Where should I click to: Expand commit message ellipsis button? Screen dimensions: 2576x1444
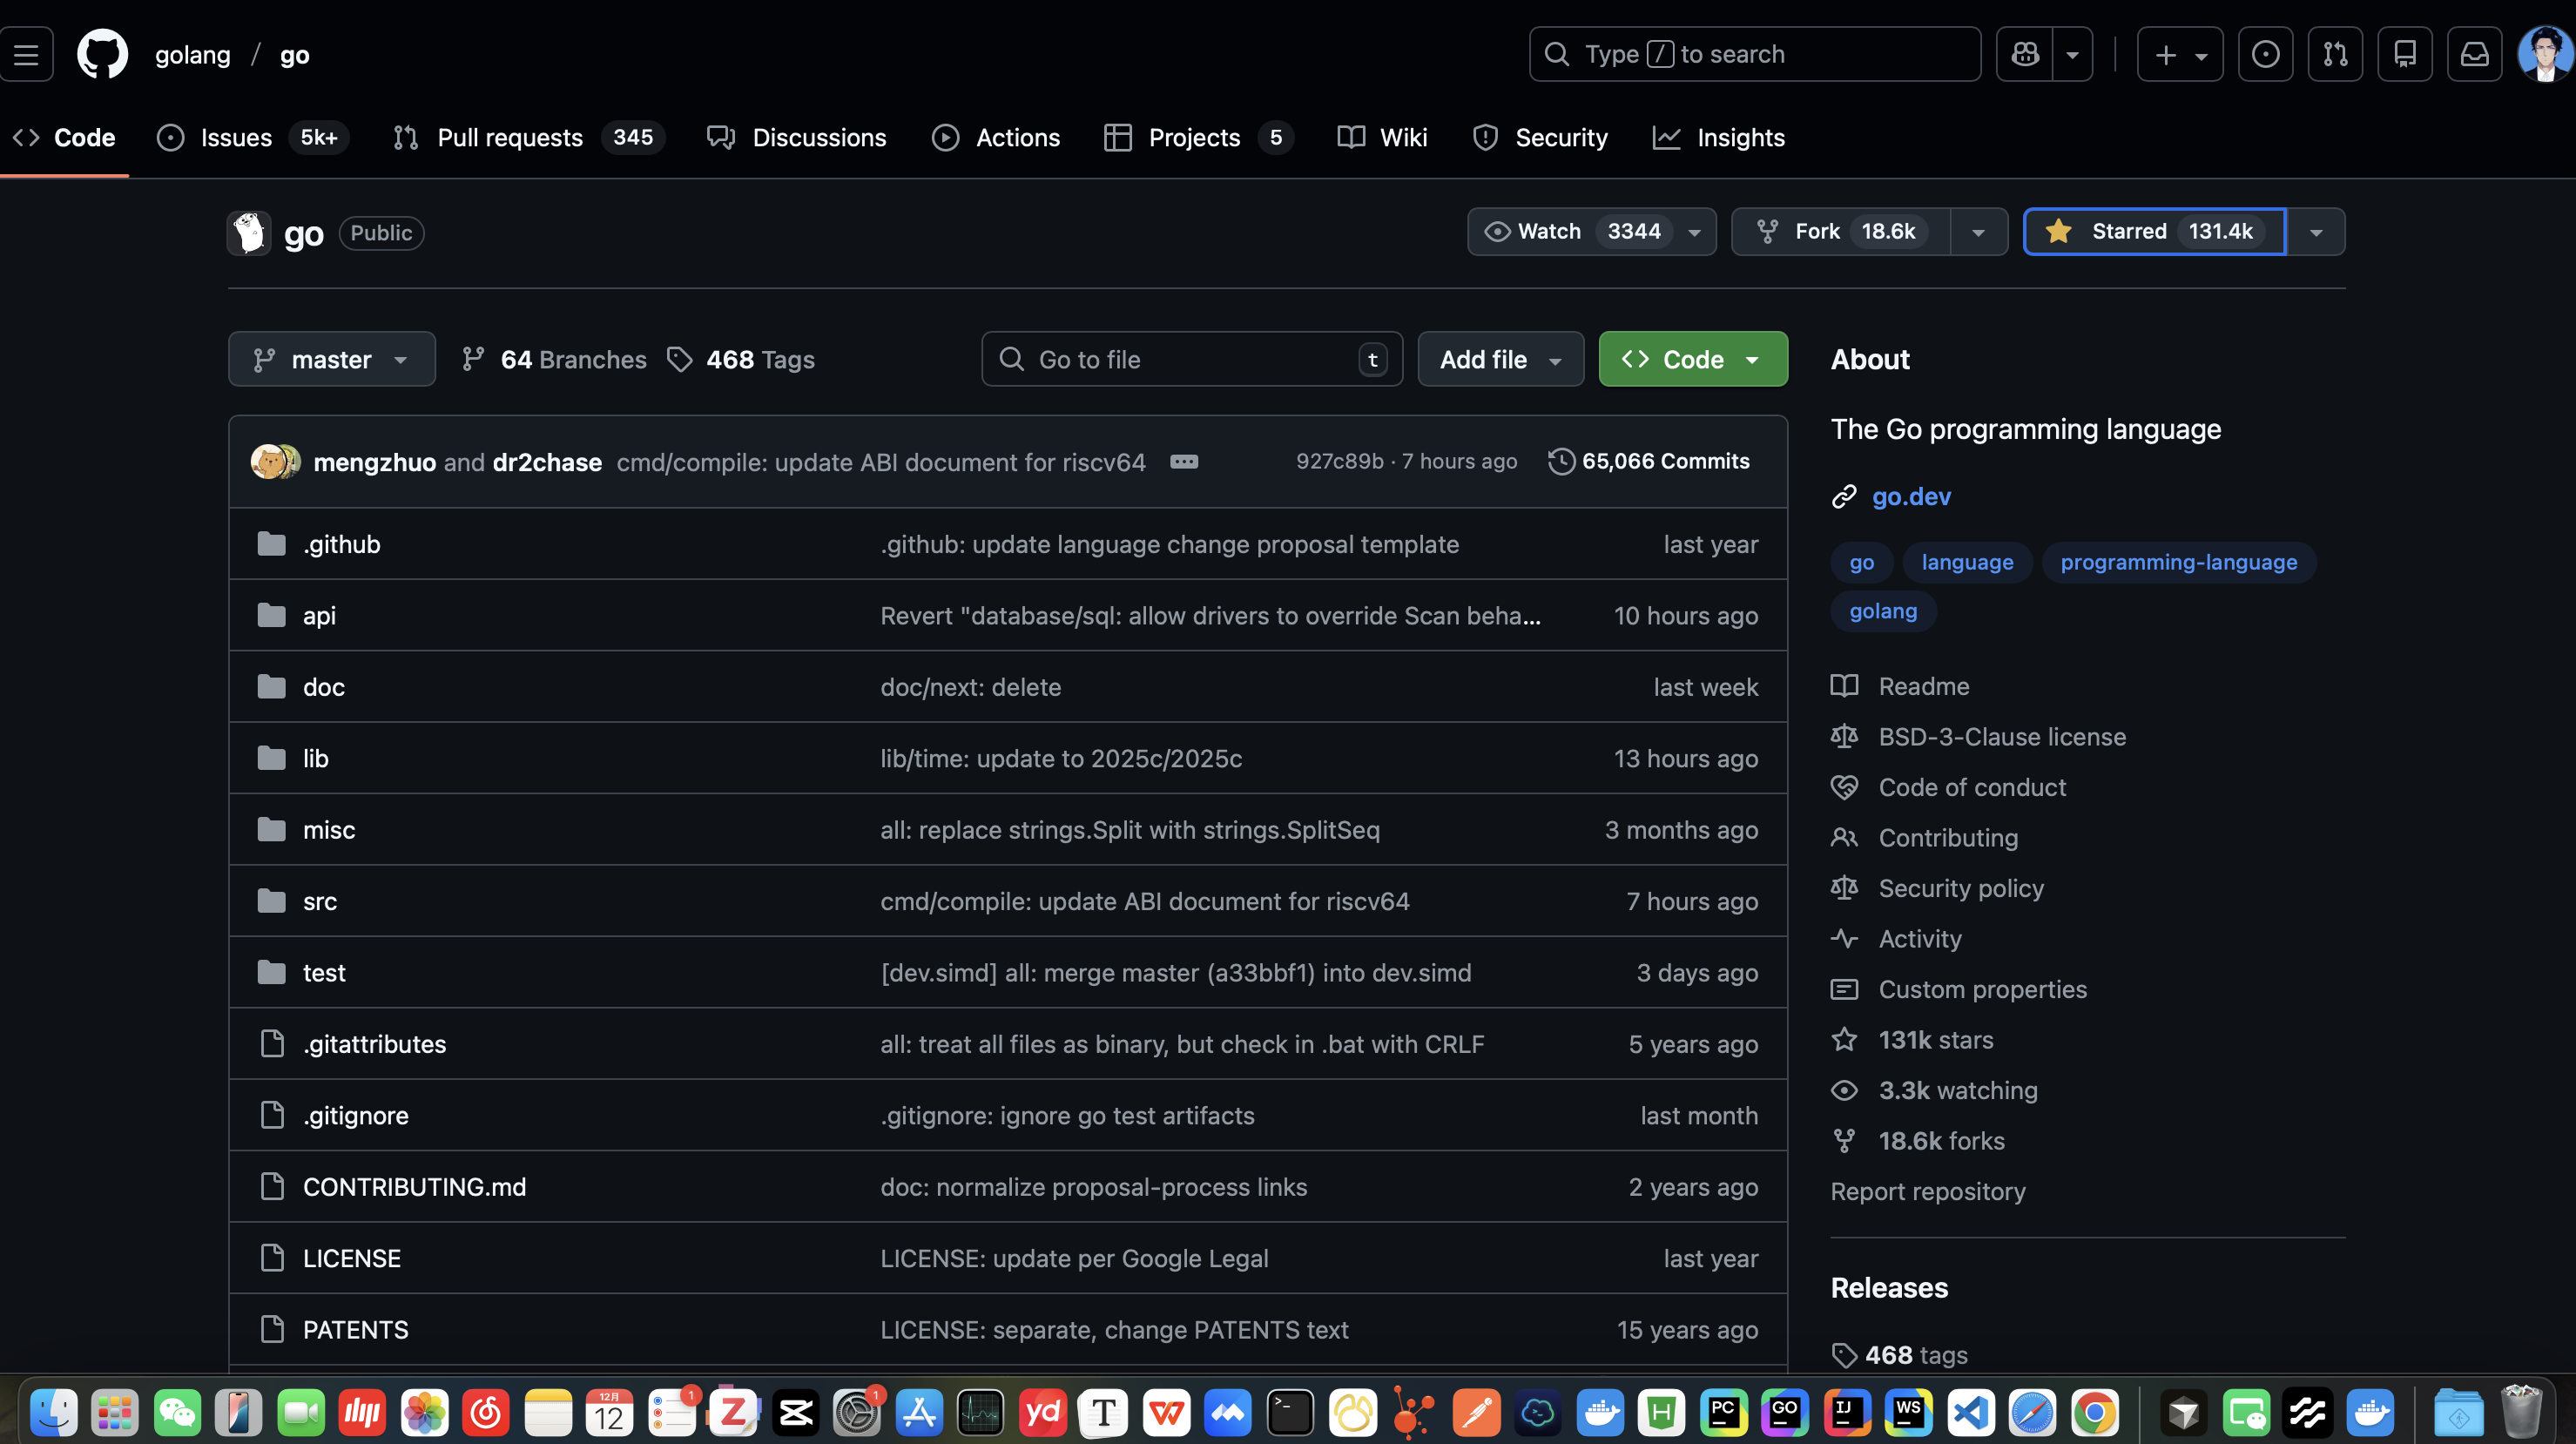coord(1184,462)
